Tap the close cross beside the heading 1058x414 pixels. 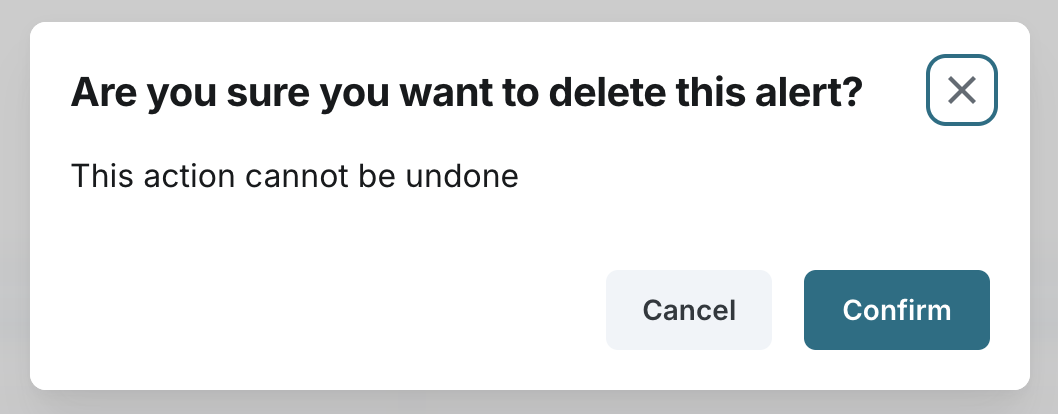(961, 91)
